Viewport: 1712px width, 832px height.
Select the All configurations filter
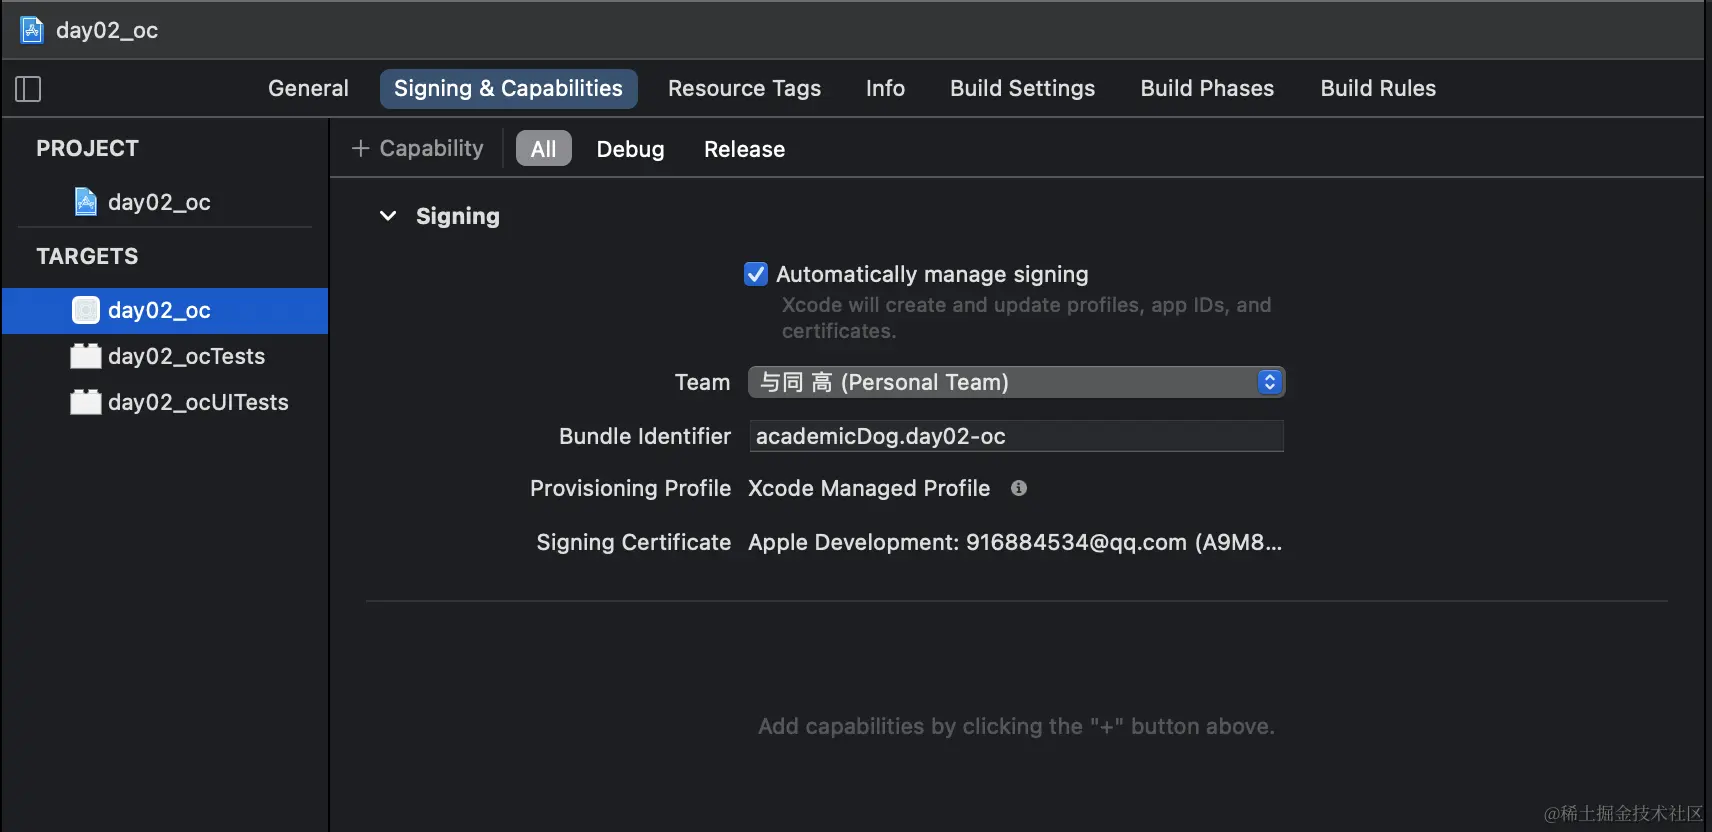click(543, 149)
